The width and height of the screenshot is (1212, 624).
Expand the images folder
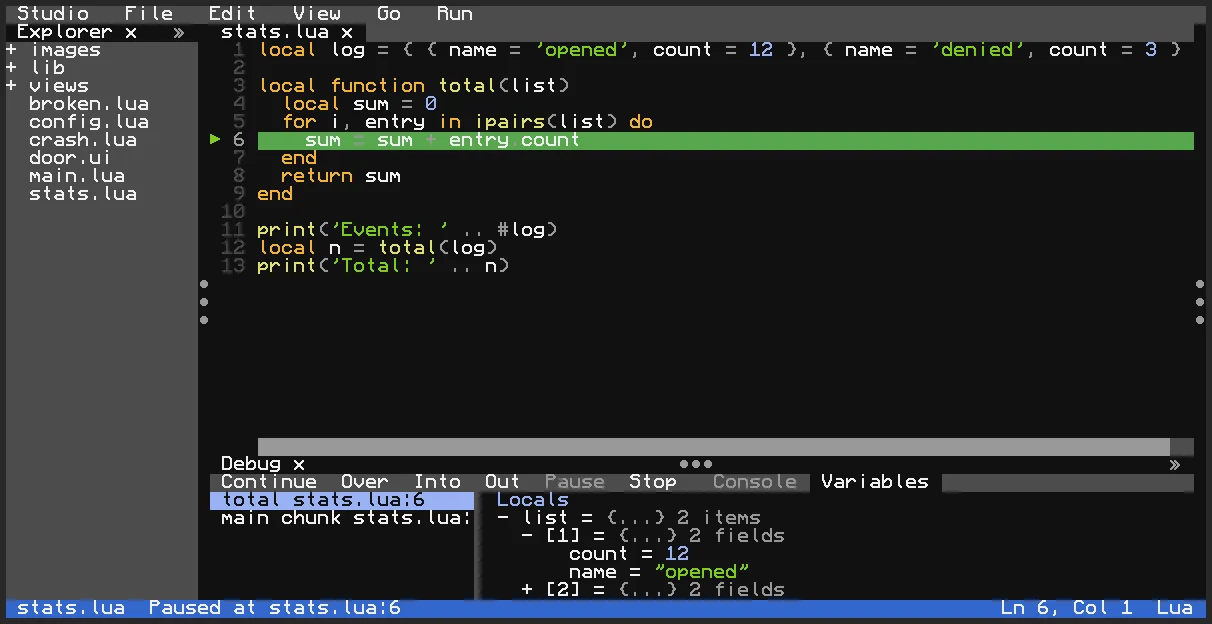(11, 50)
